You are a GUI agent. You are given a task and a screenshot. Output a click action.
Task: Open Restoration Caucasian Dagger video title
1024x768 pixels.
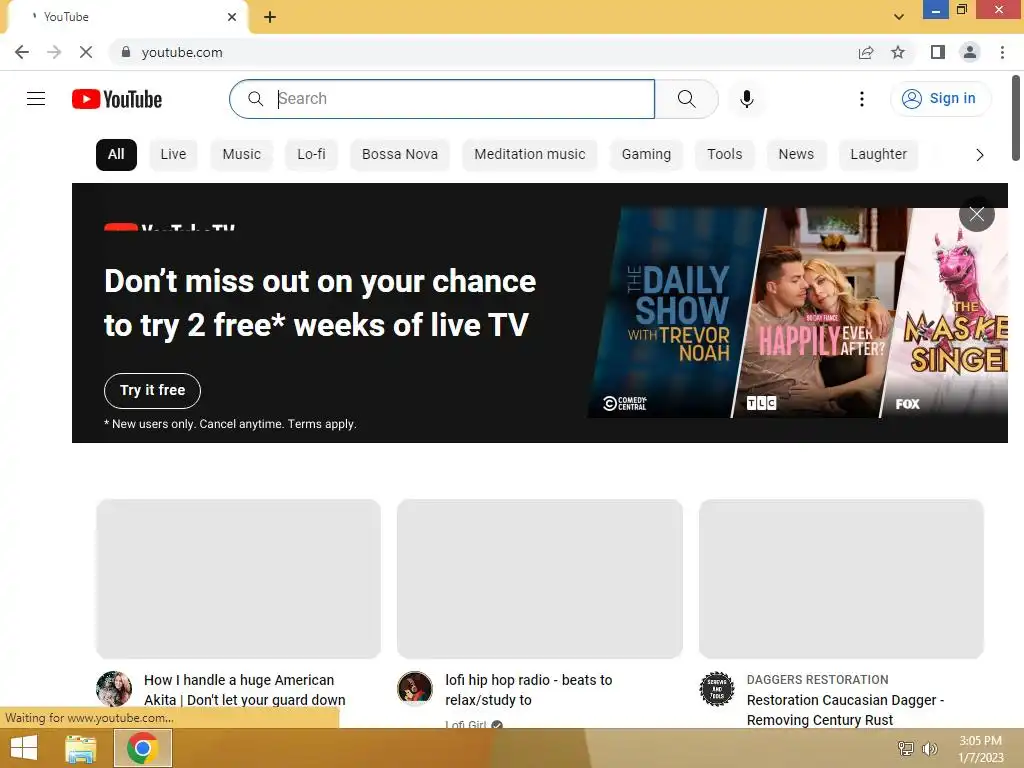846,710
